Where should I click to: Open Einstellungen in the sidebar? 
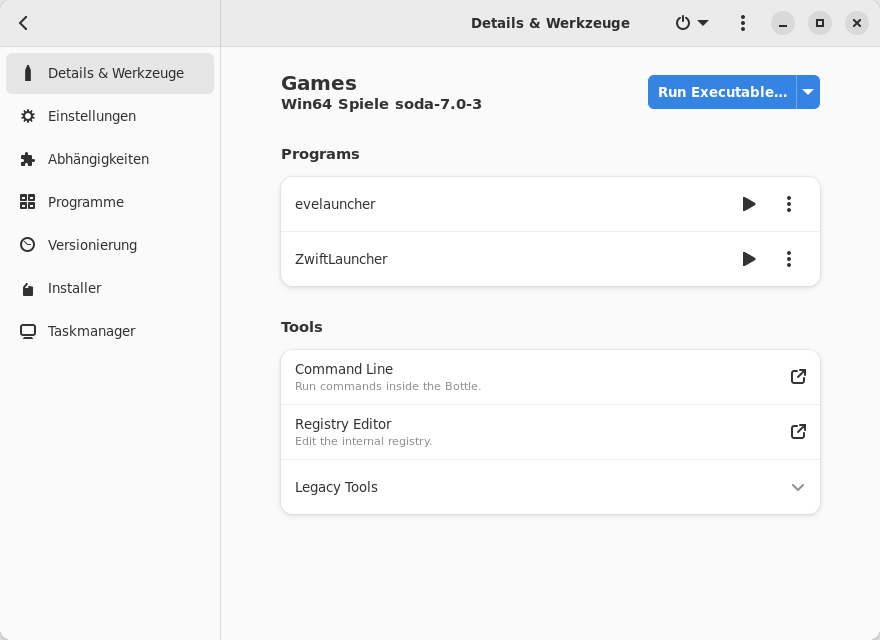110,116
